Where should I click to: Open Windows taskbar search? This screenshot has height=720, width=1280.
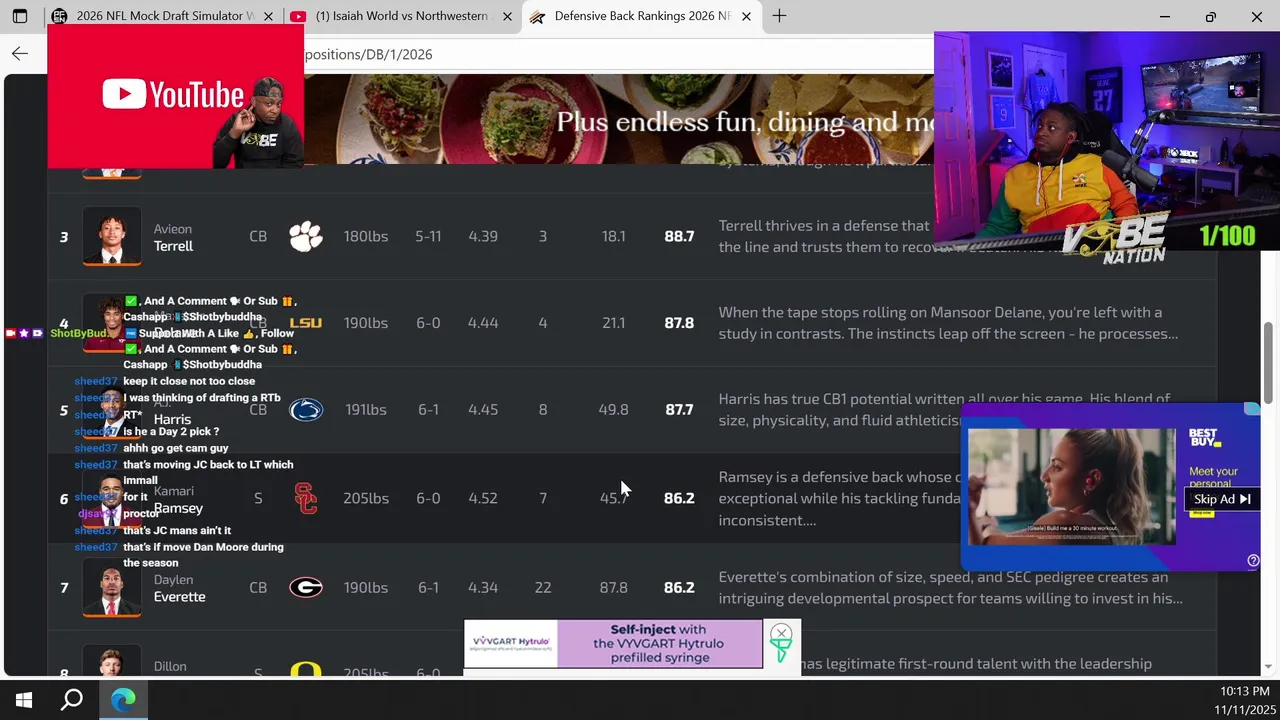tap(72, 700)
